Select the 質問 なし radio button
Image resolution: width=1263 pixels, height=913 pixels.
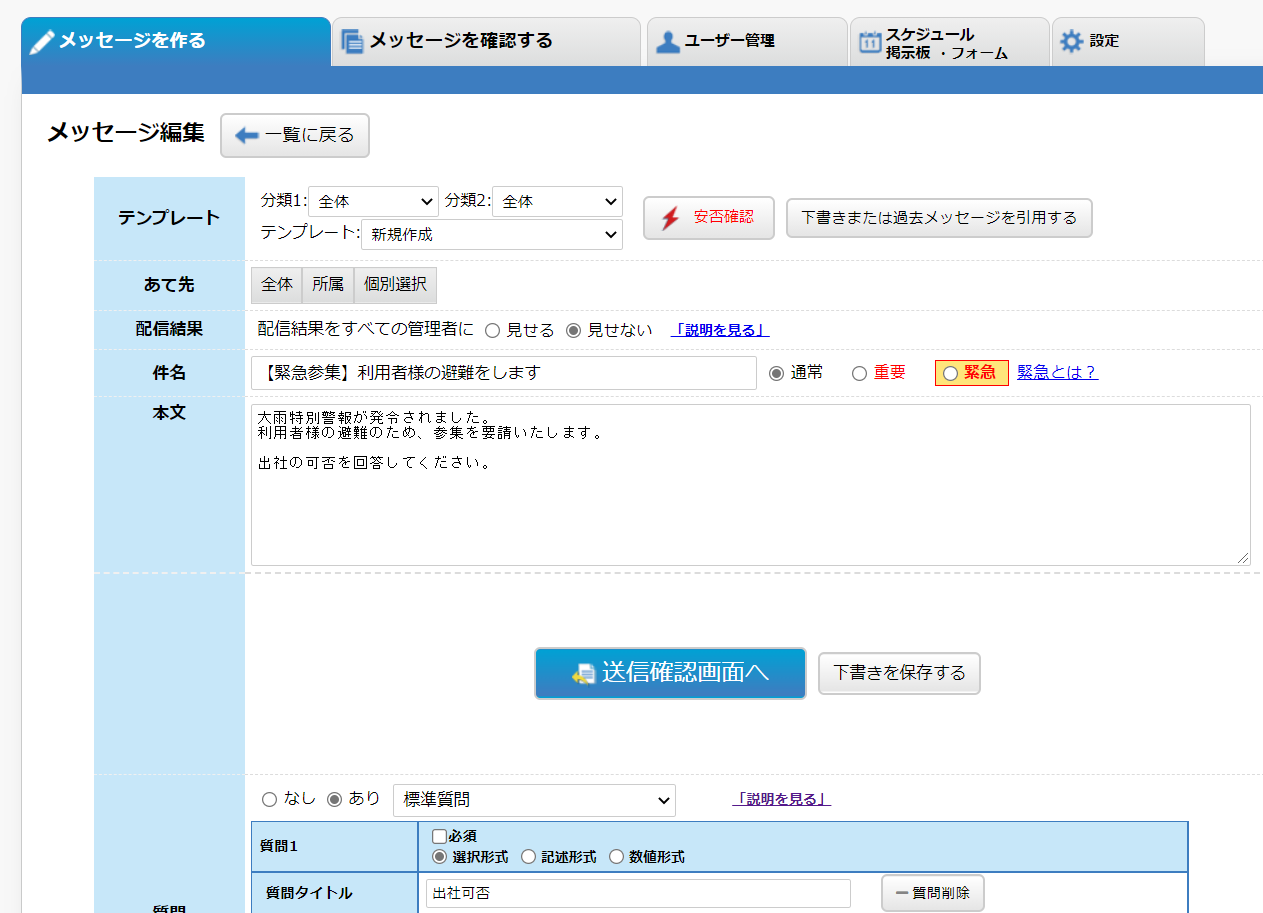click(x=269, y=799)
